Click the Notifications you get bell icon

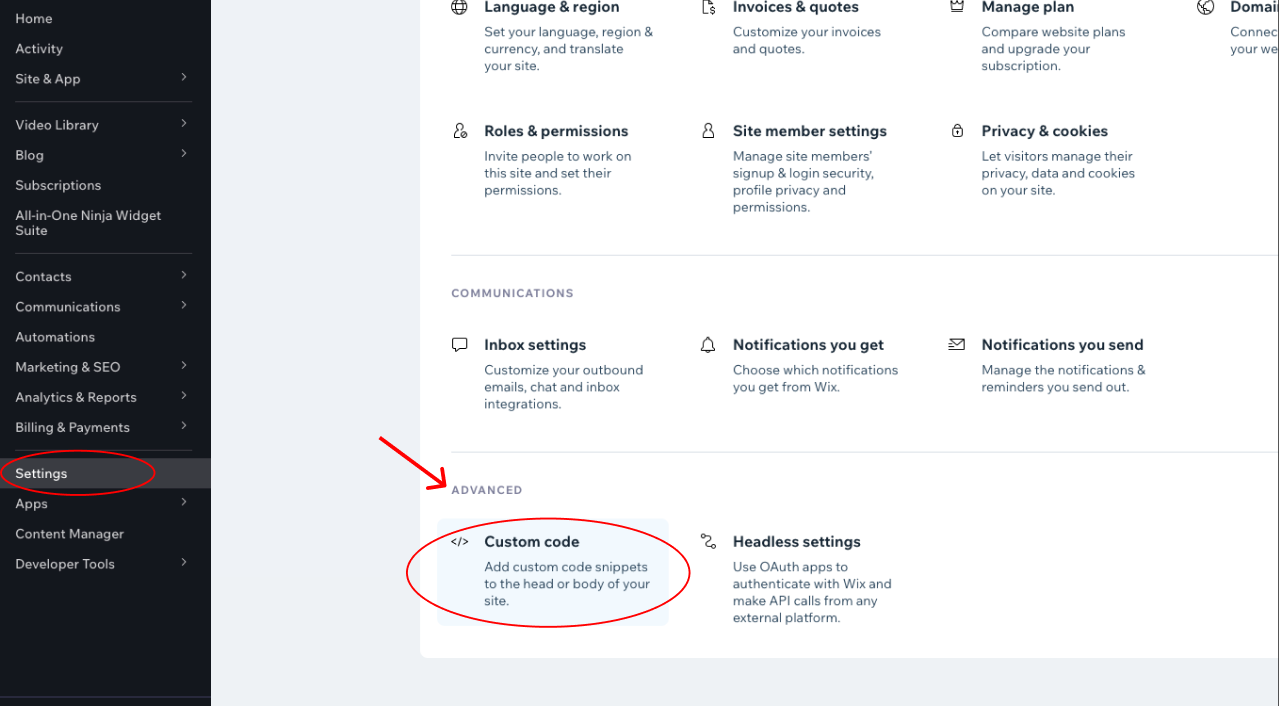point(708,345)
